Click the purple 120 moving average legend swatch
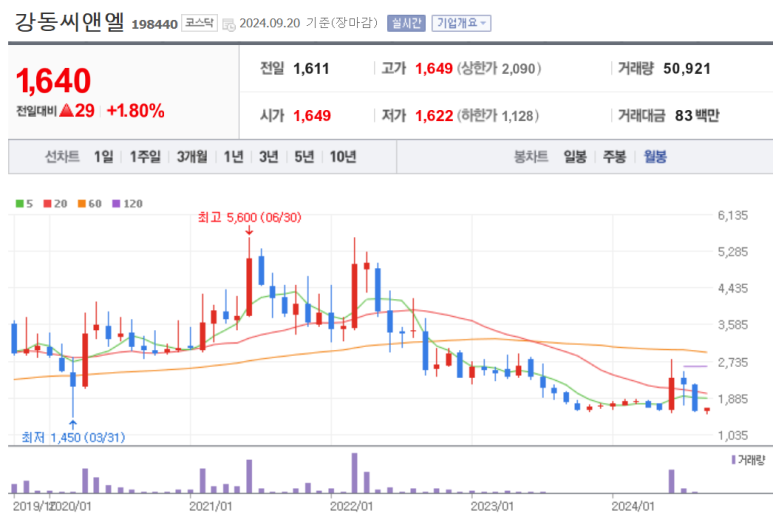The image size is (773, 522). click(116, 204)
